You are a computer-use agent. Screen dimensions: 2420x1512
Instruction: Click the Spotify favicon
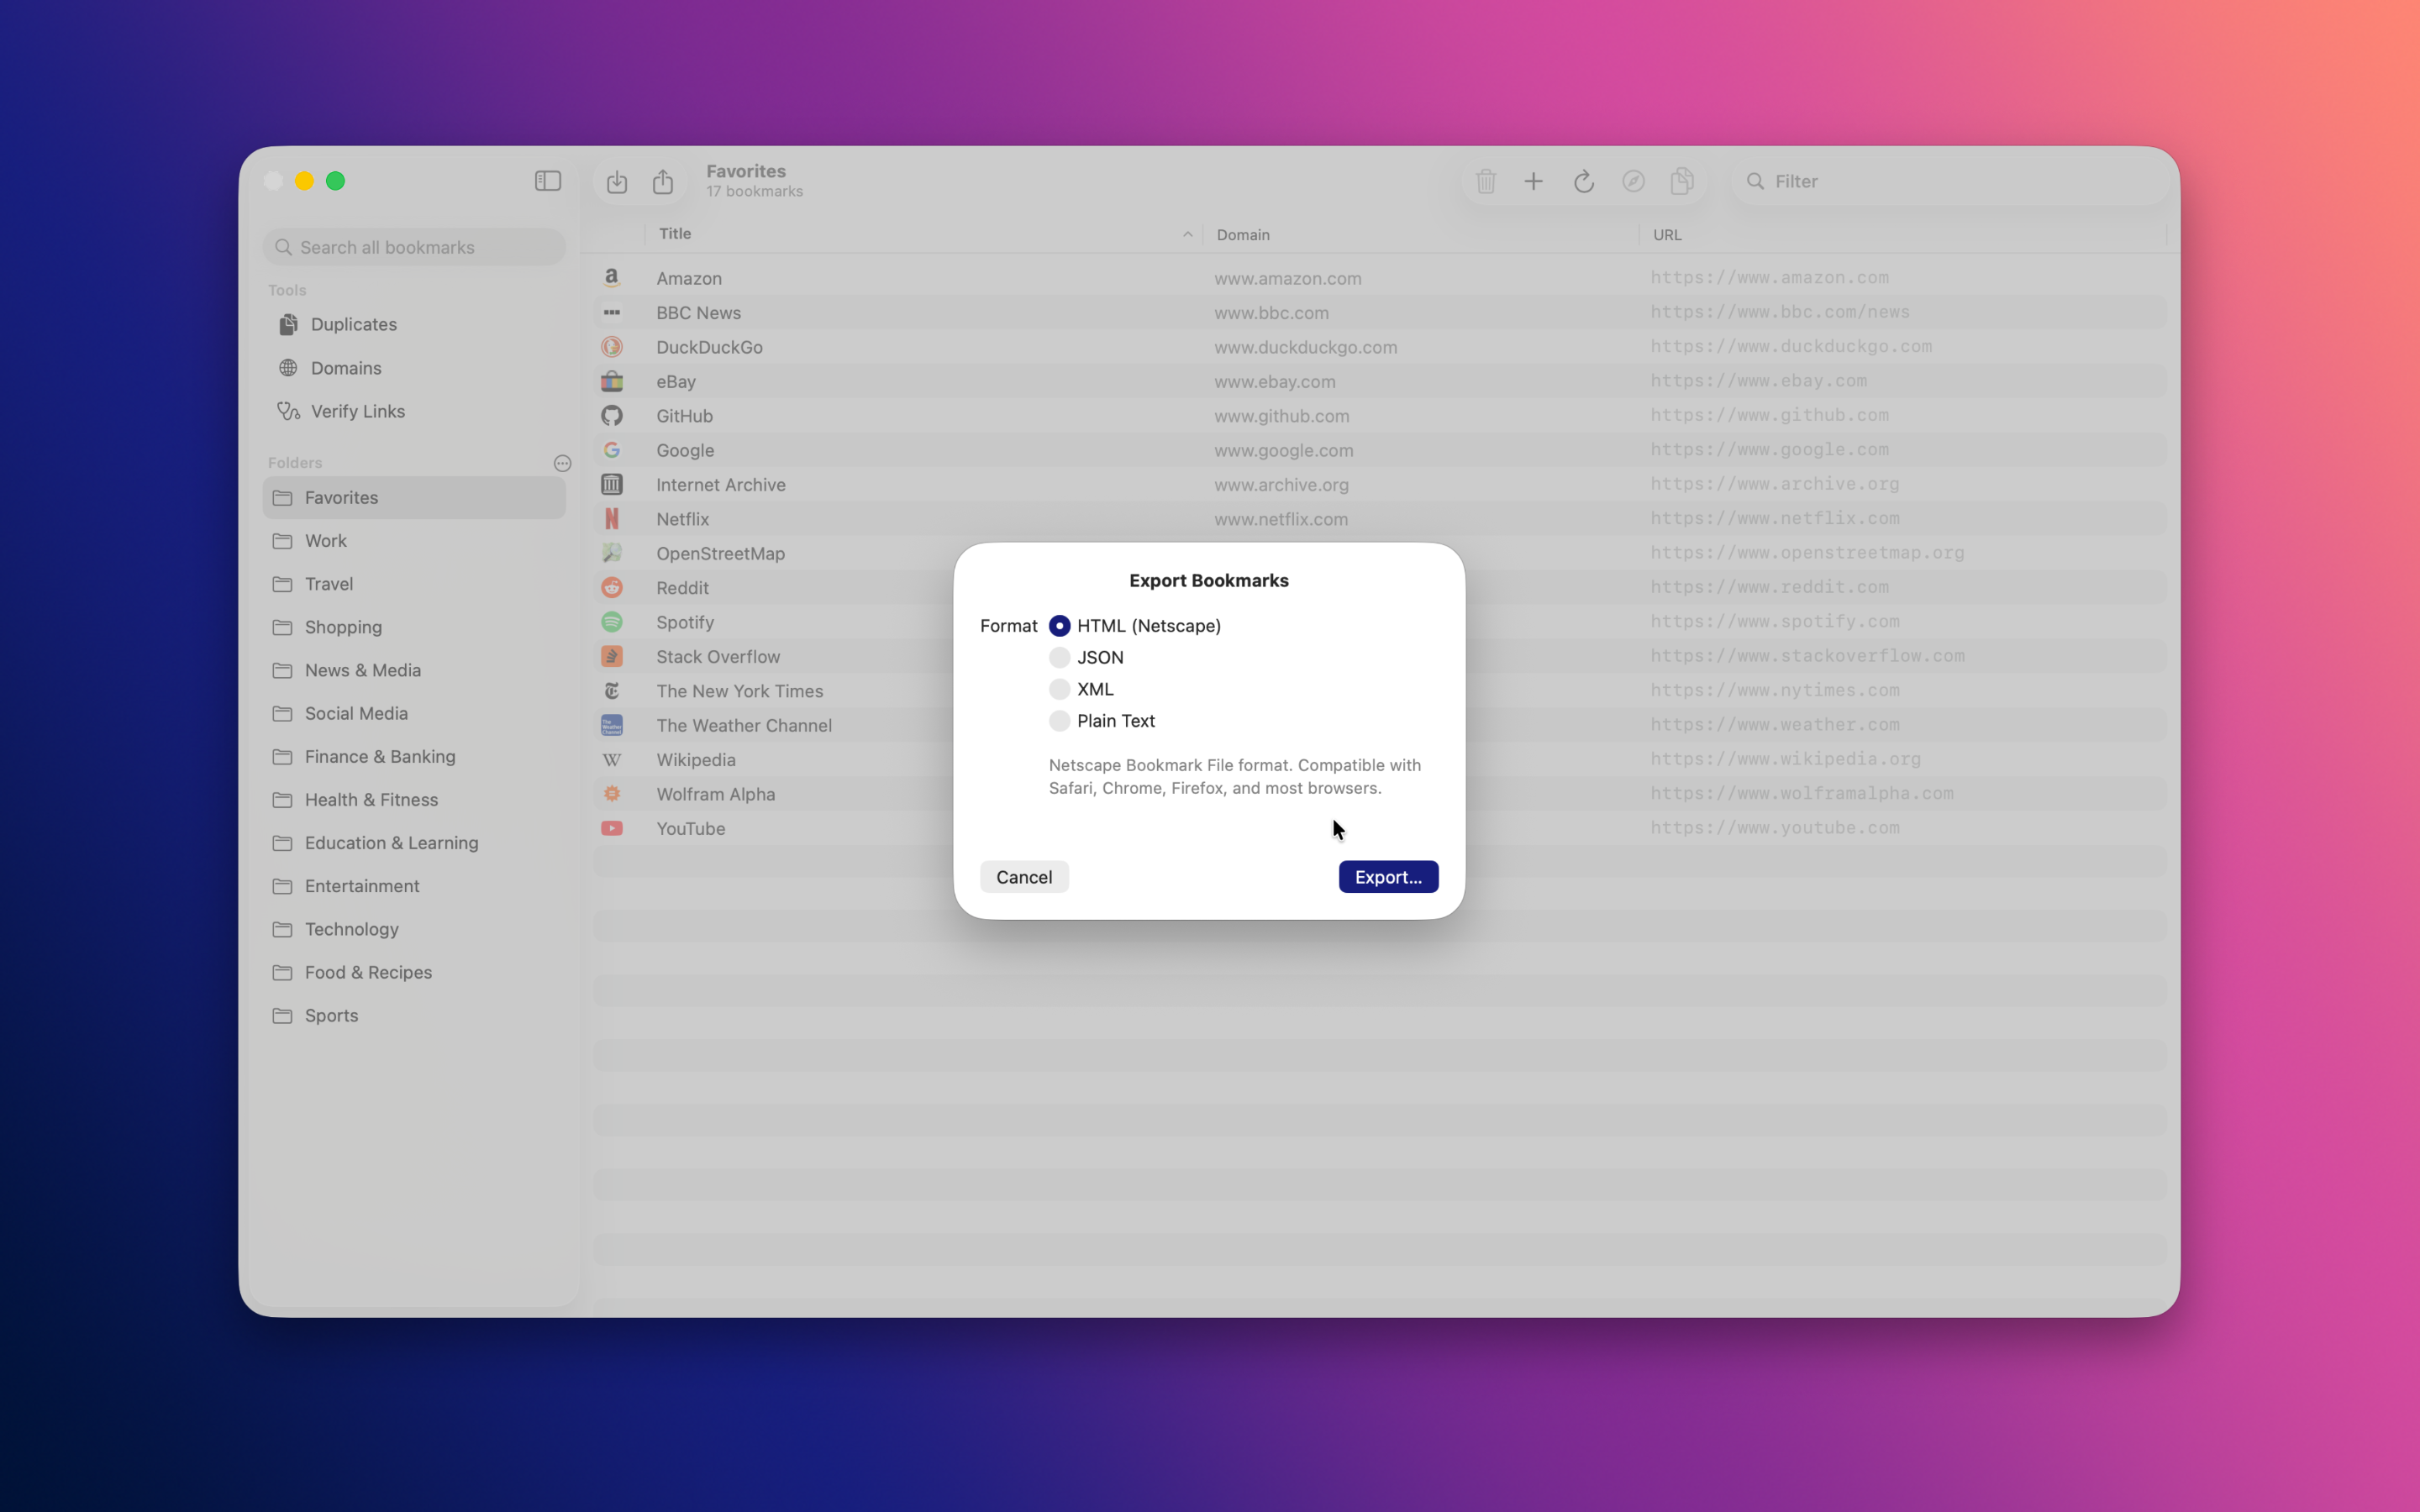click(x=612, y=622)
